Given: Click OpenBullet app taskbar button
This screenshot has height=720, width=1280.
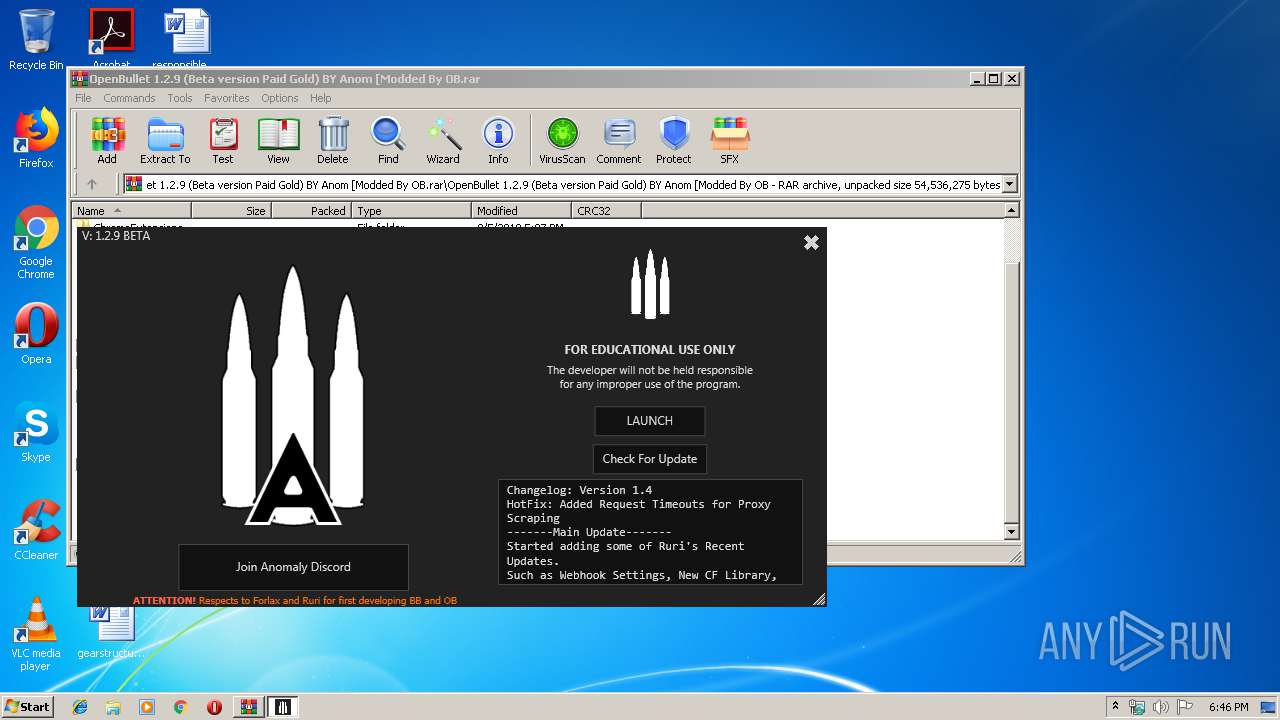Looking at the screenshot, I should click(x=283, y=707).
